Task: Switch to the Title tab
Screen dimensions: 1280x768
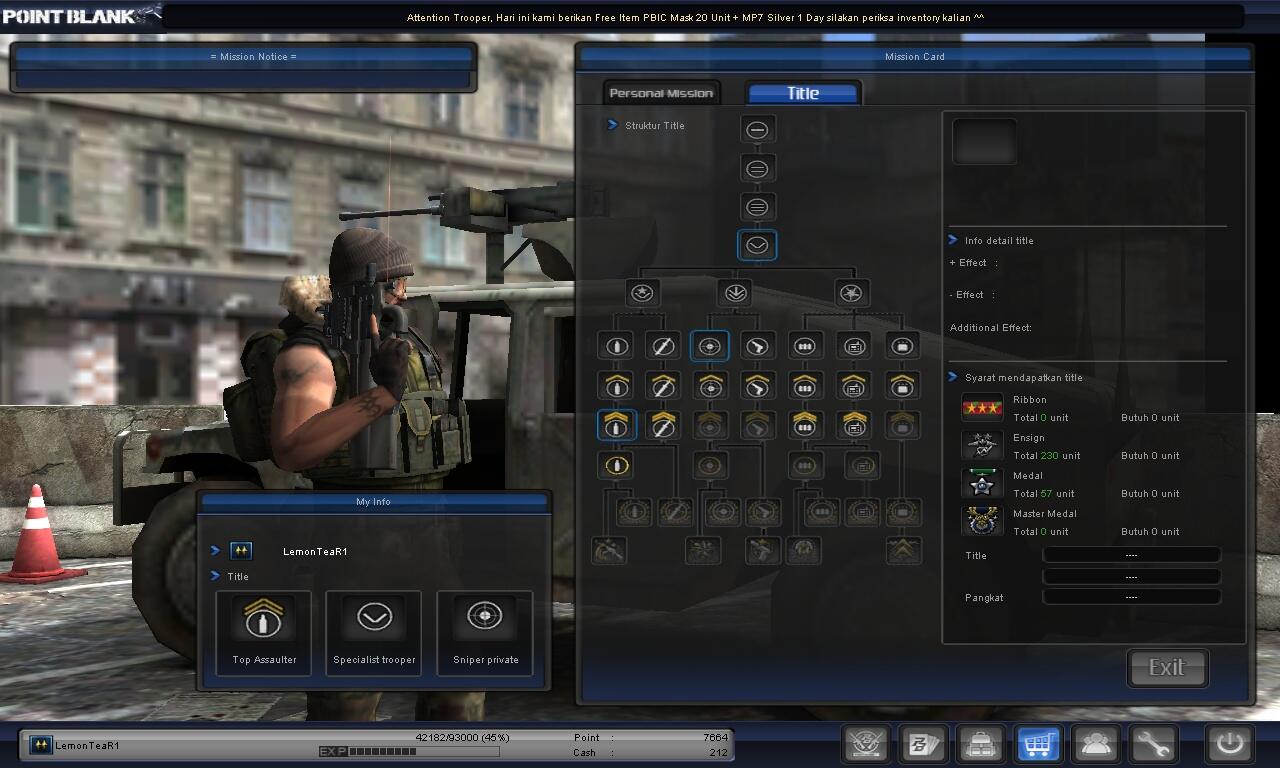Action: tap(803, 93)
